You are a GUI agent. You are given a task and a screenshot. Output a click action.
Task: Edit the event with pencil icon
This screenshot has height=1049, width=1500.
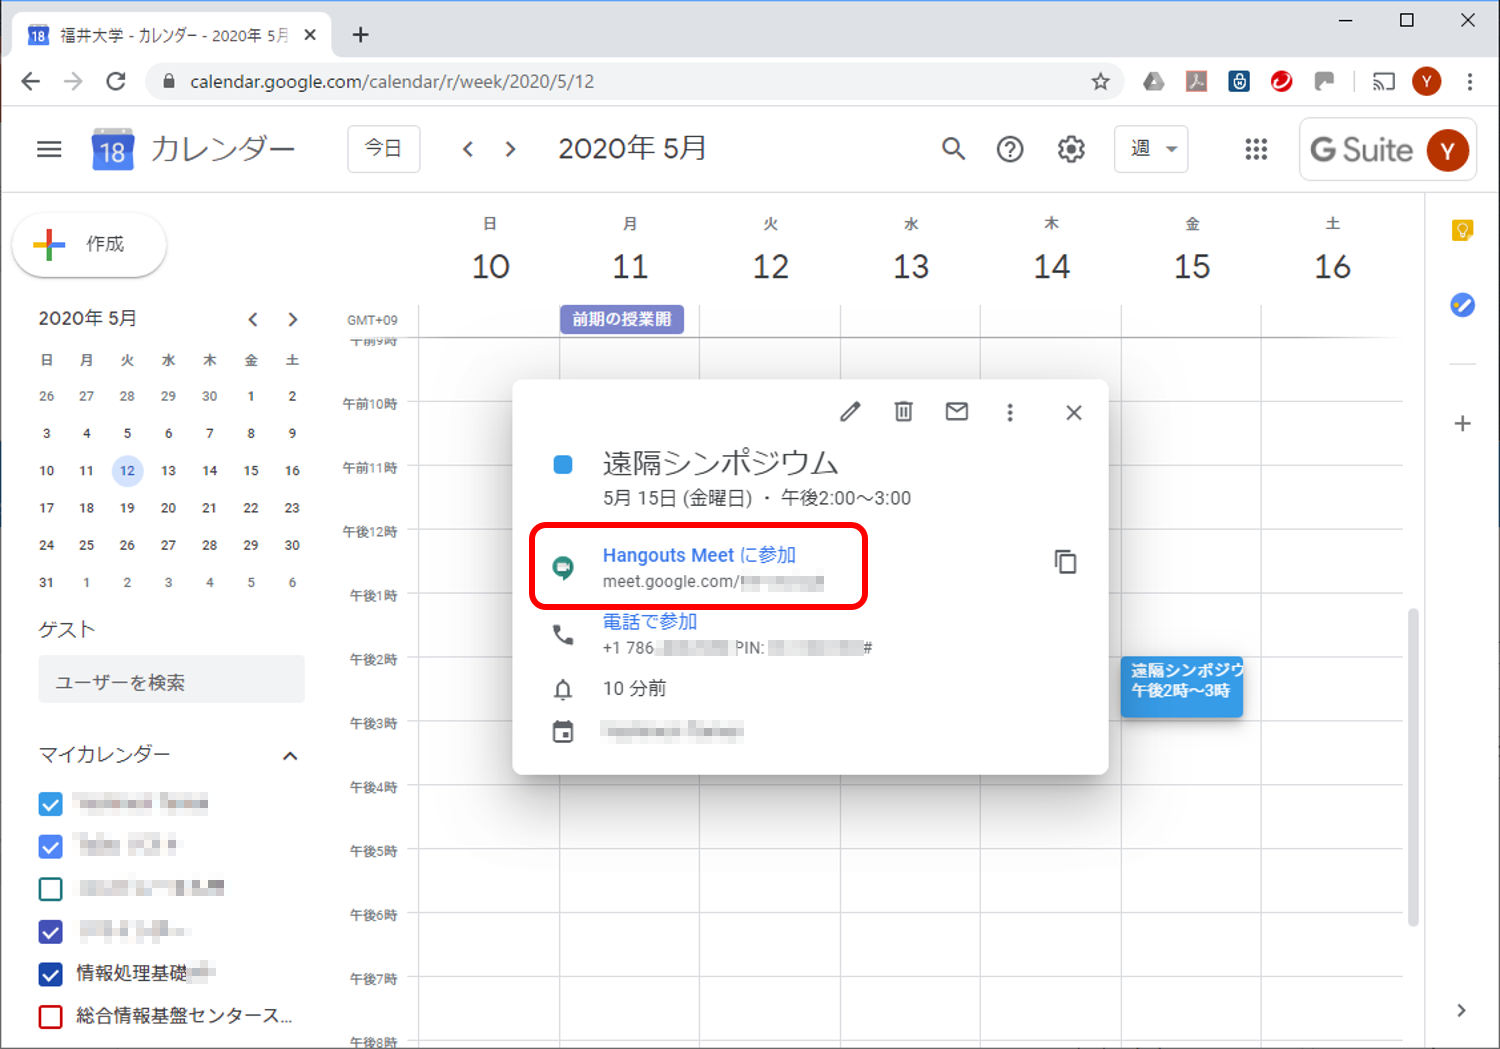[850, 412]
